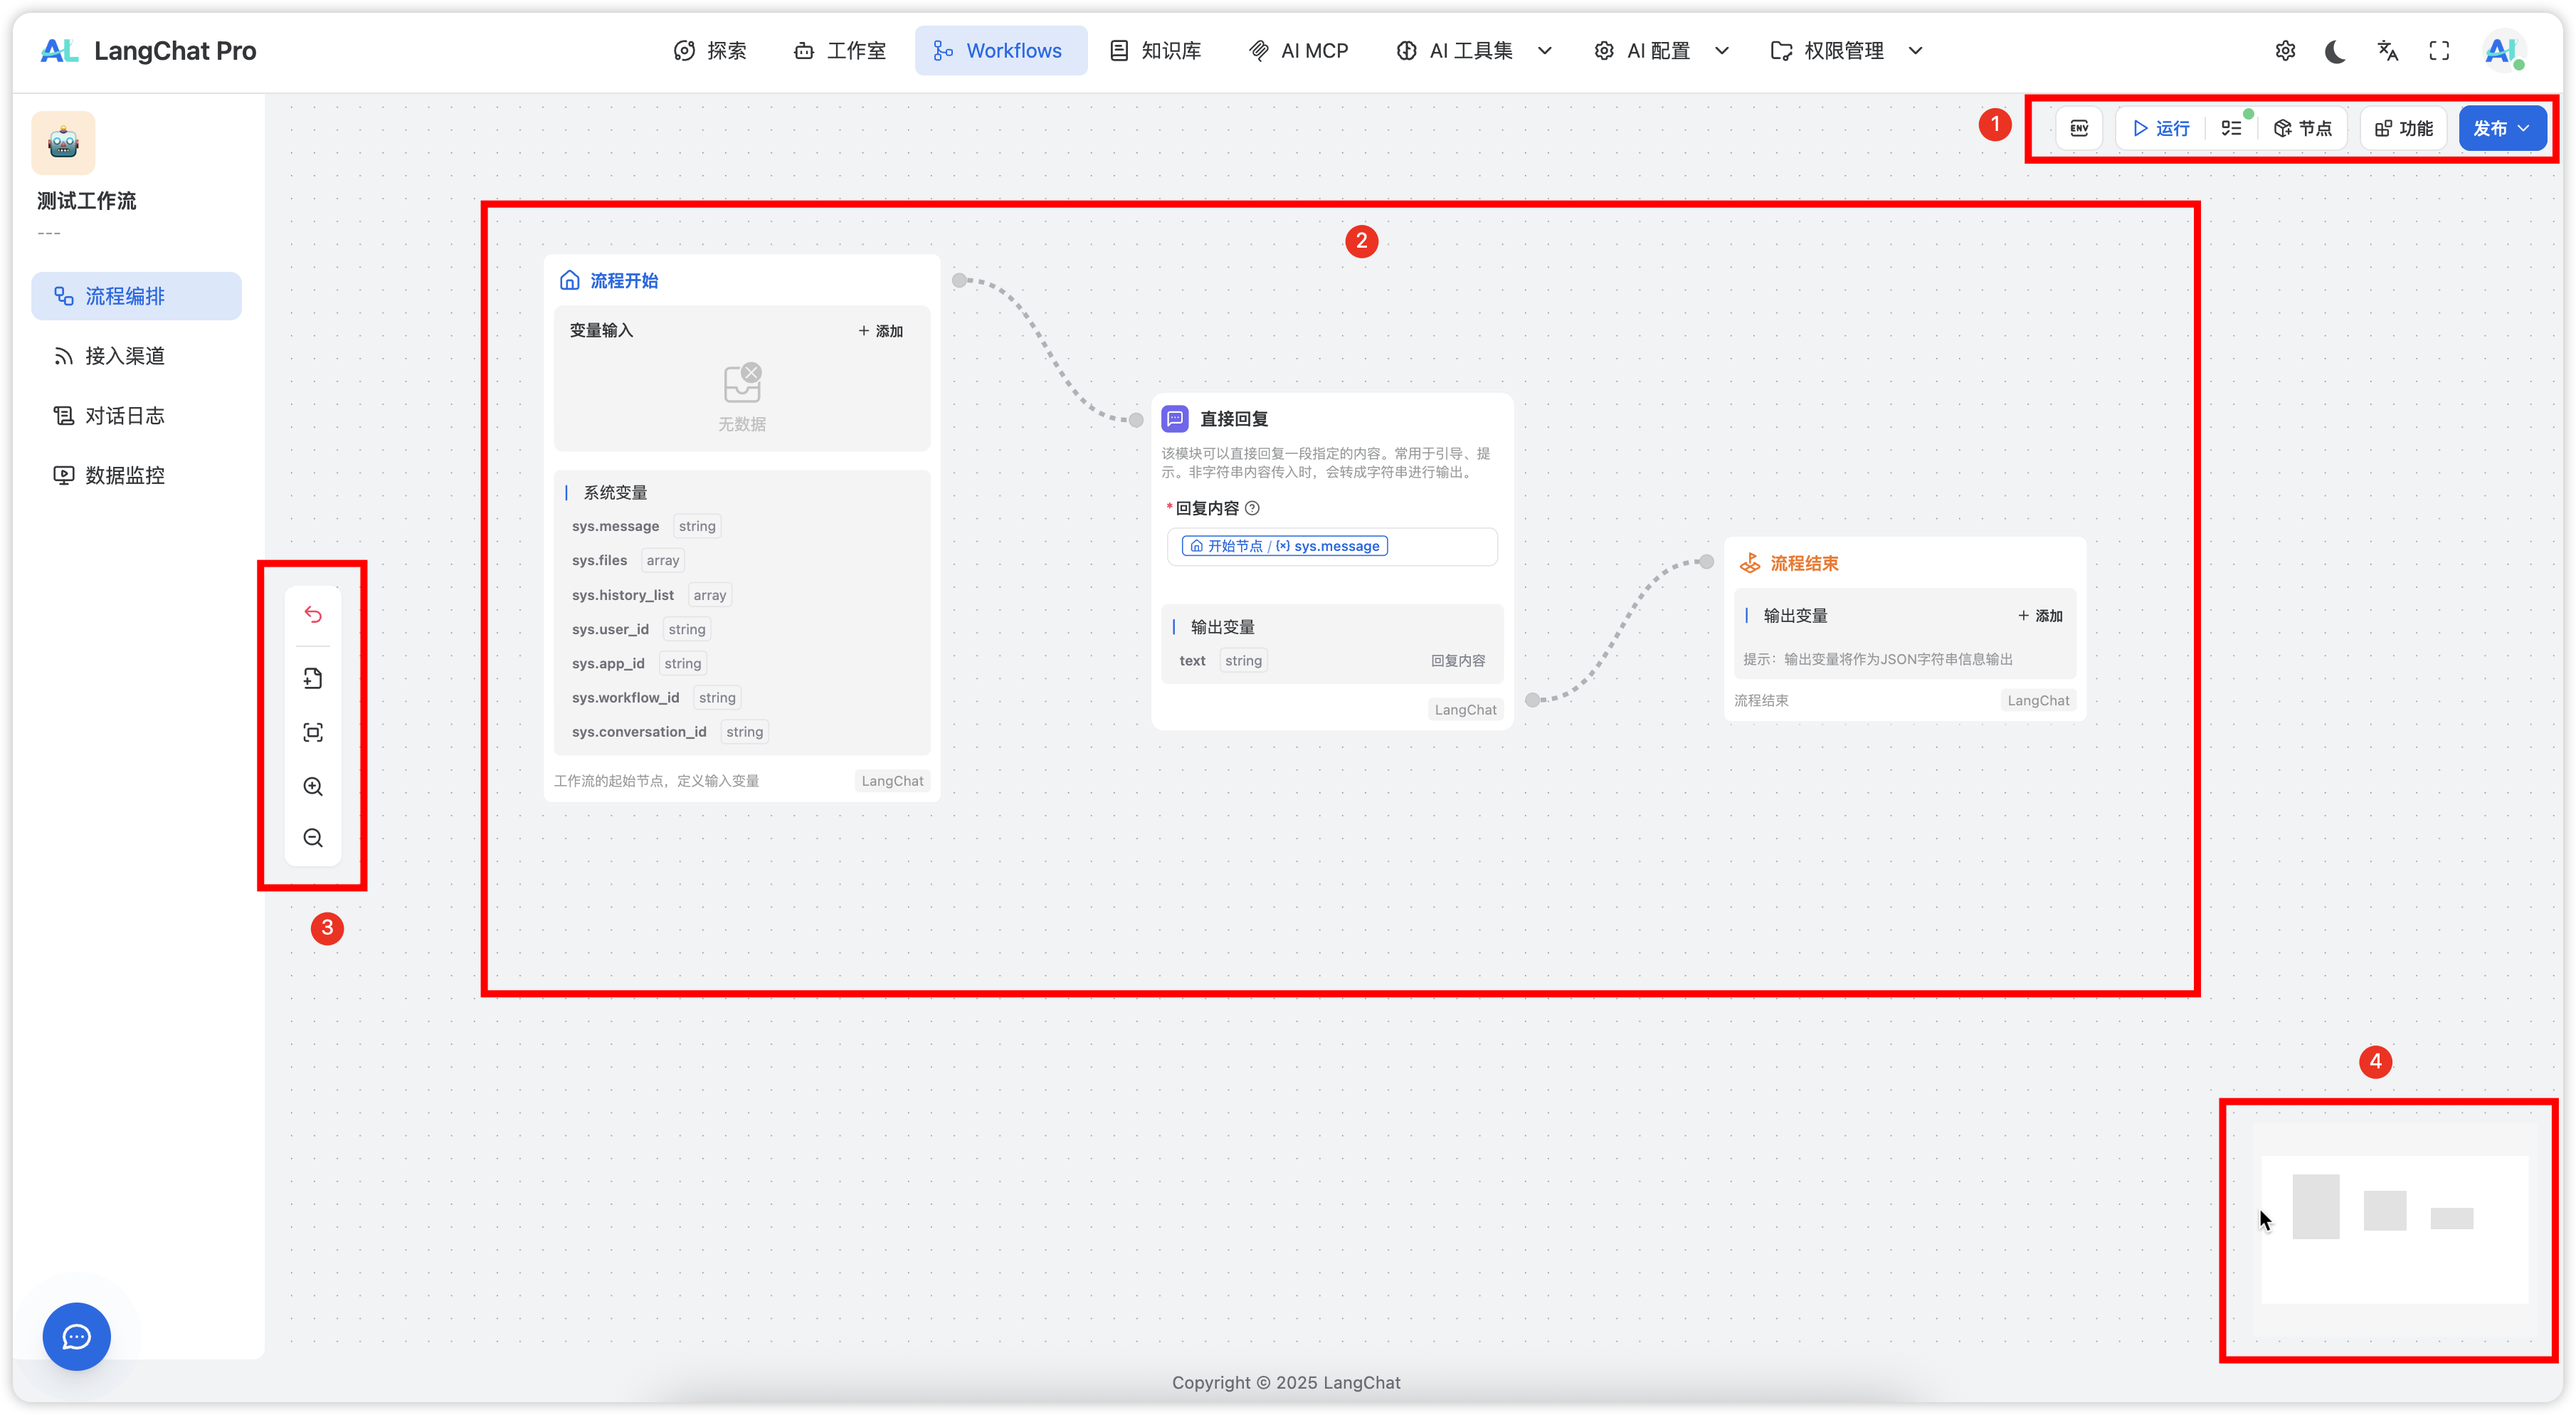Click the import file icon in canvas toolbar
This screenshot has height=1415, width=2576.
click(313, 679)
